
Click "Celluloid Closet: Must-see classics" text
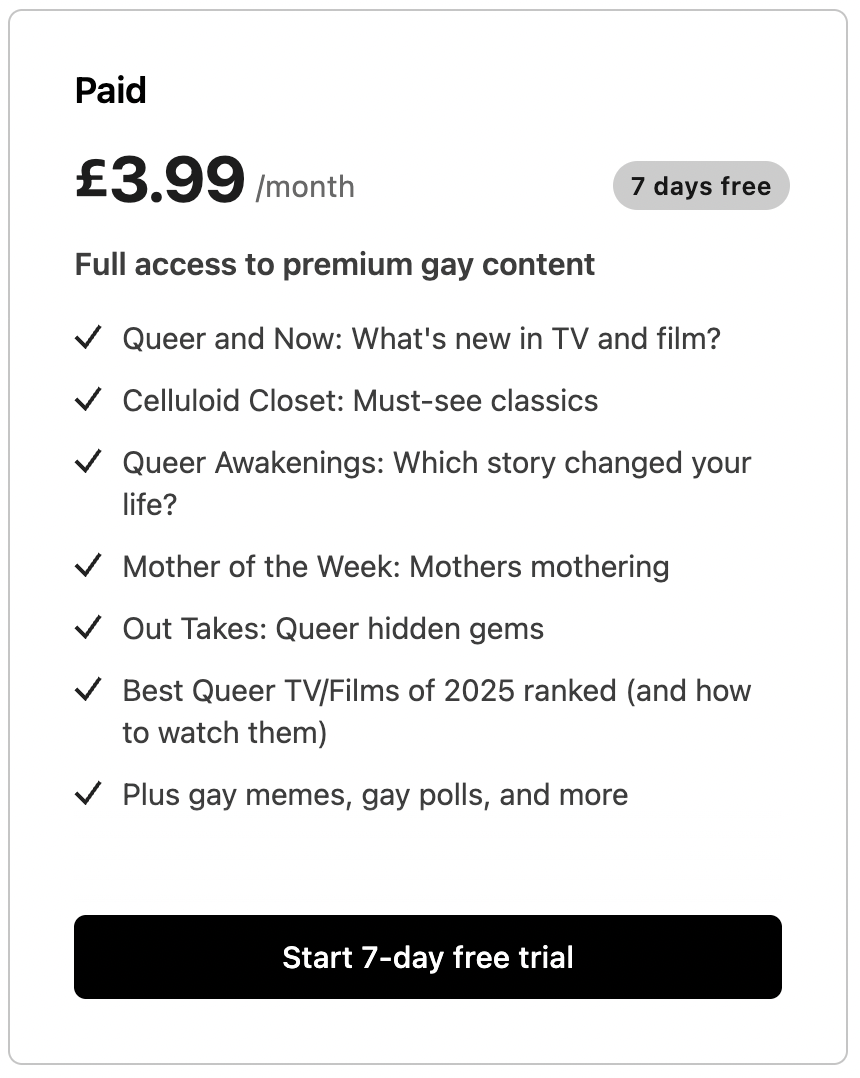click(x=360, y=401)
